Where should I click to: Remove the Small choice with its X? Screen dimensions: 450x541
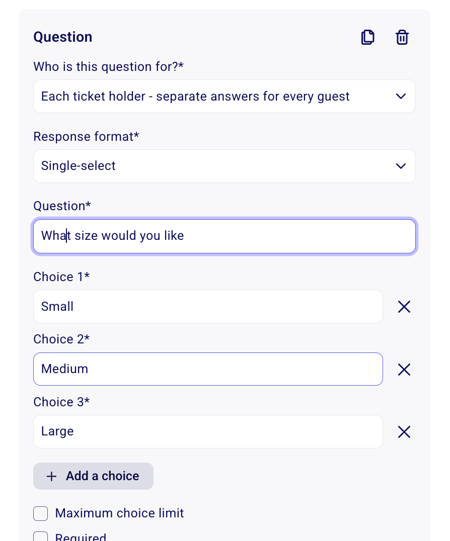click(404, 306)
